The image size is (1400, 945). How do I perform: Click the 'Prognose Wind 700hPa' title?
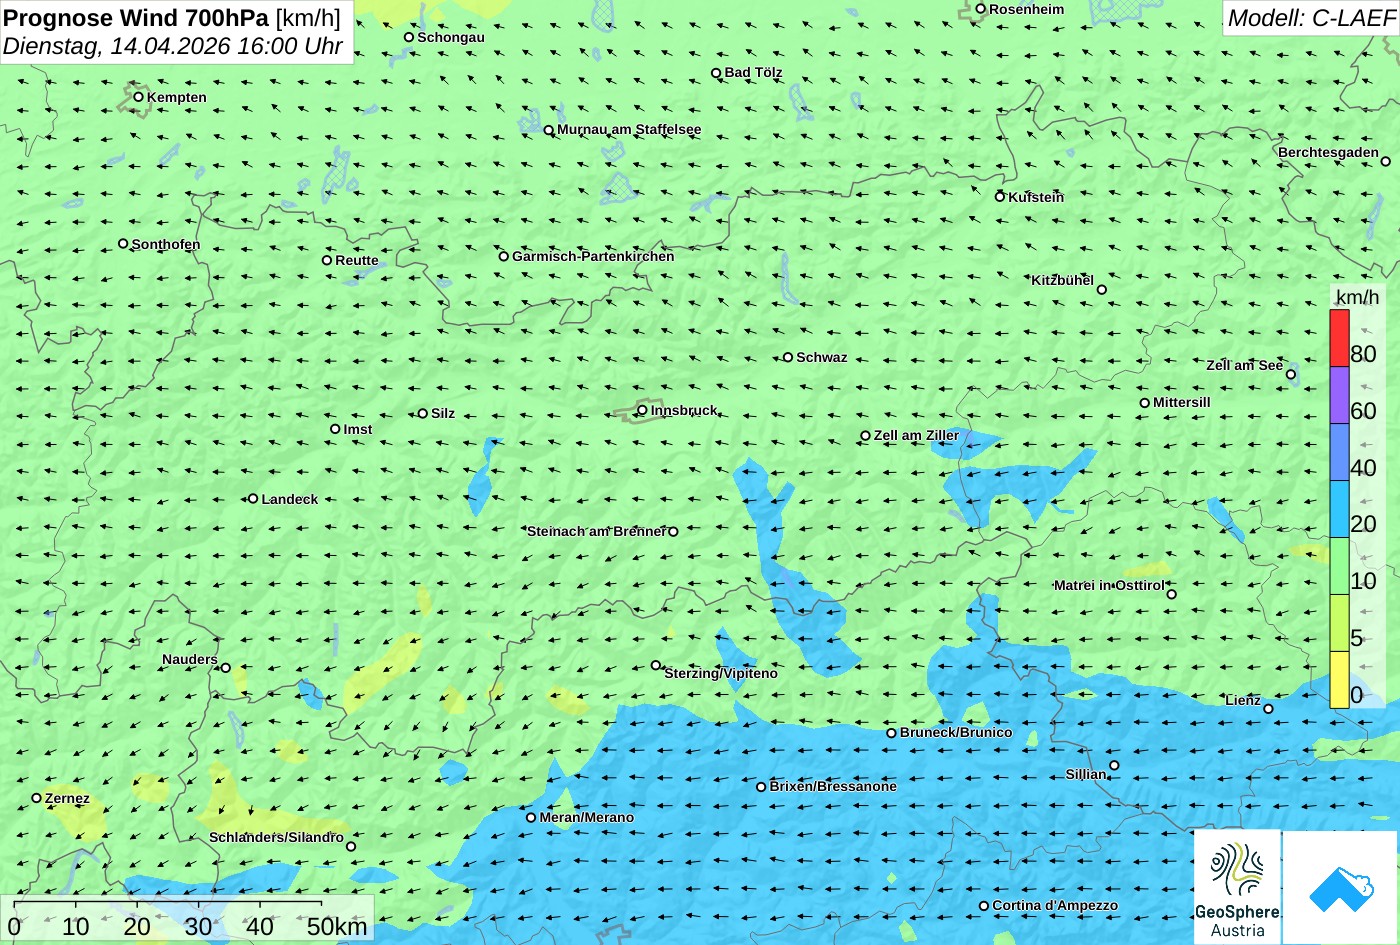(x=136, y=17)
